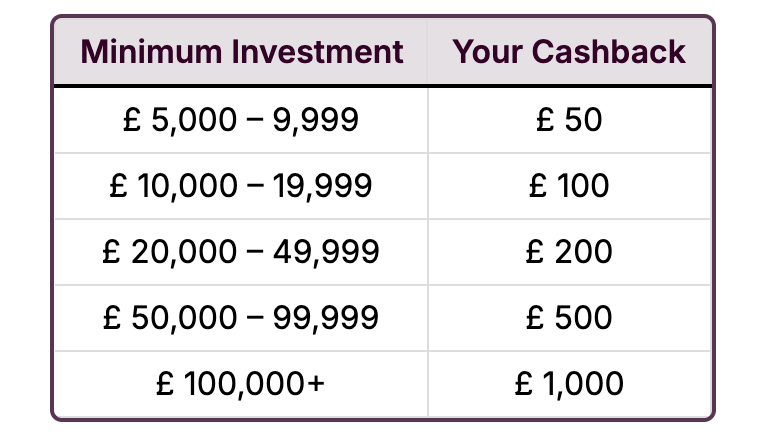Click the 49,999 upper bound value
This screenshot has width=758, height=442.
tap(330, 251)
